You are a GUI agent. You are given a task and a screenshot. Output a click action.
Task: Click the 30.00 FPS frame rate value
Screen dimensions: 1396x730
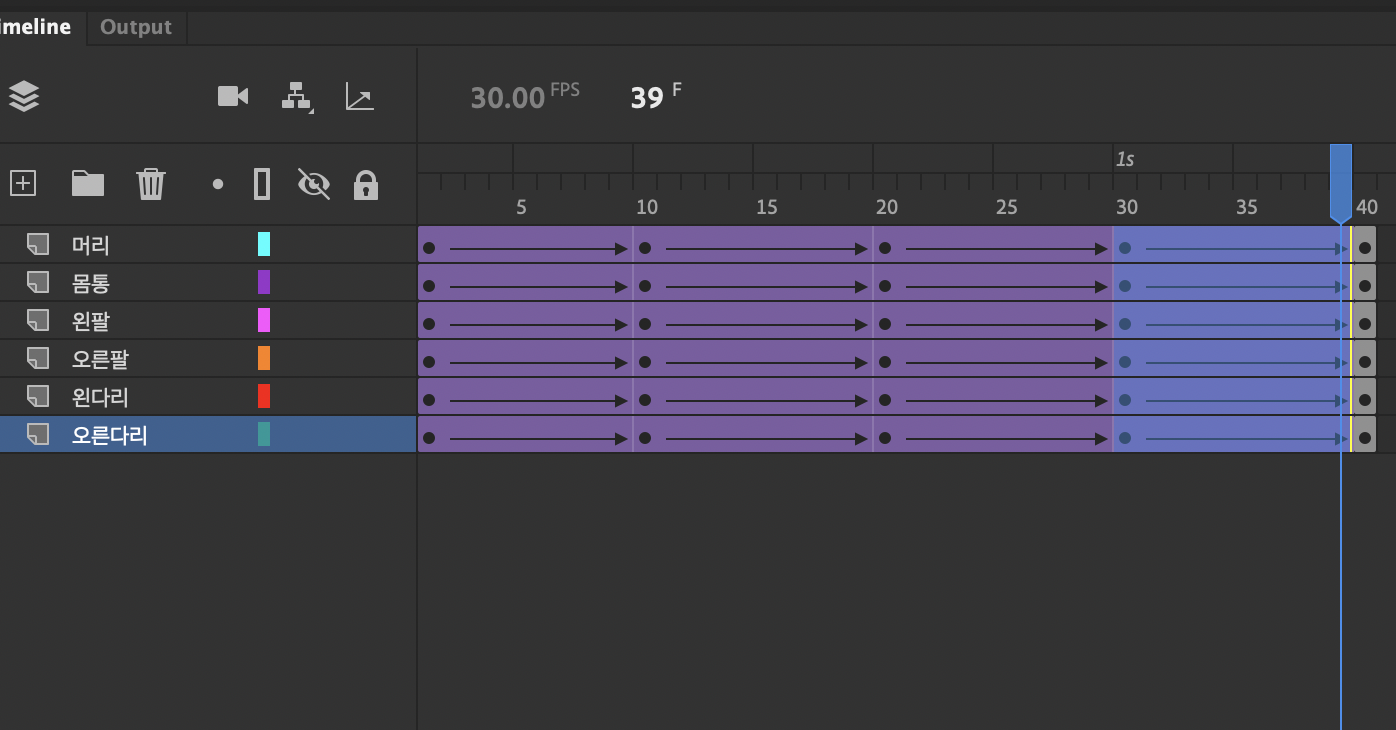(x=508, y=97)
